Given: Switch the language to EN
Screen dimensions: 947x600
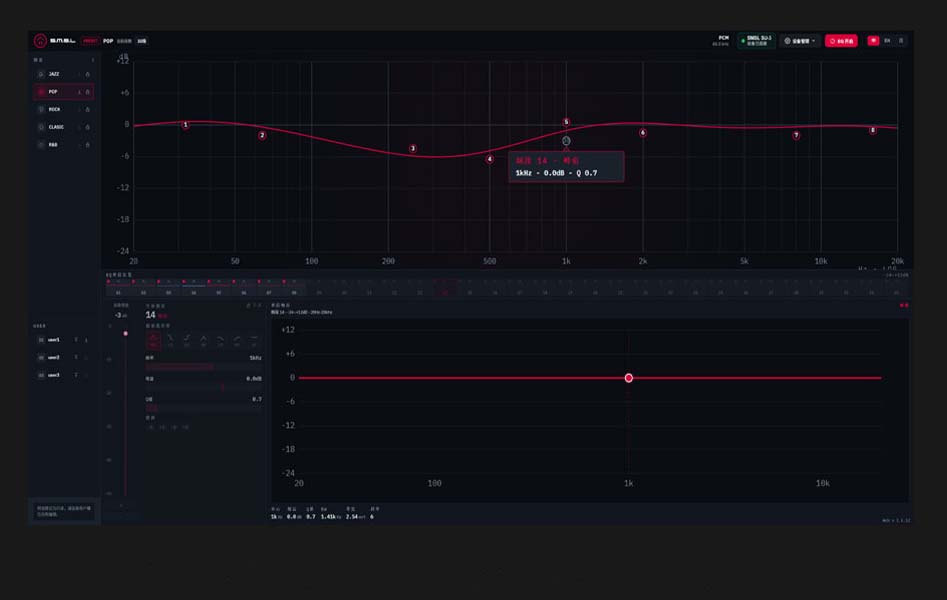Looking at the screenshot, I should point(887,40).
